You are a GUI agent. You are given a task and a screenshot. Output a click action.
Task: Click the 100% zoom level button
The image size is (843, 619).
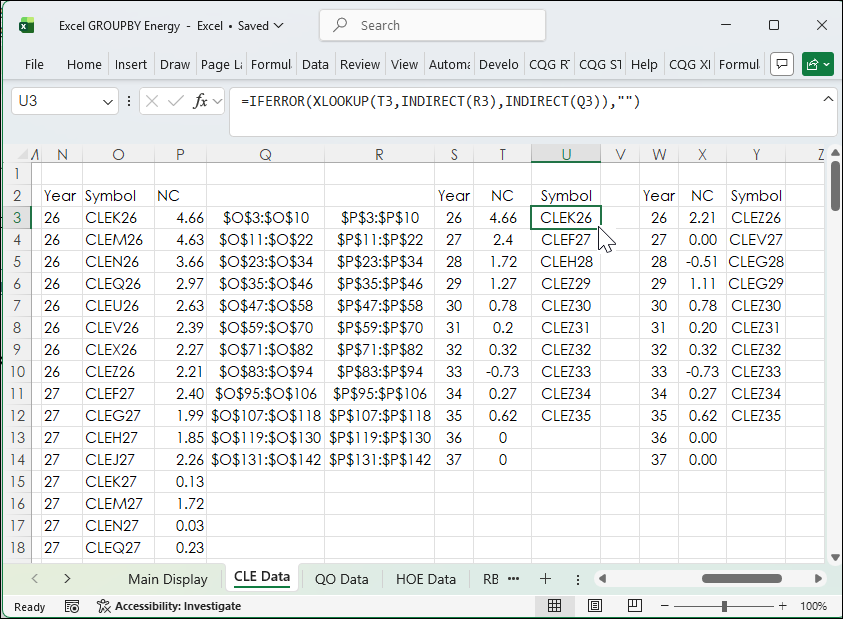click(813, 606)
